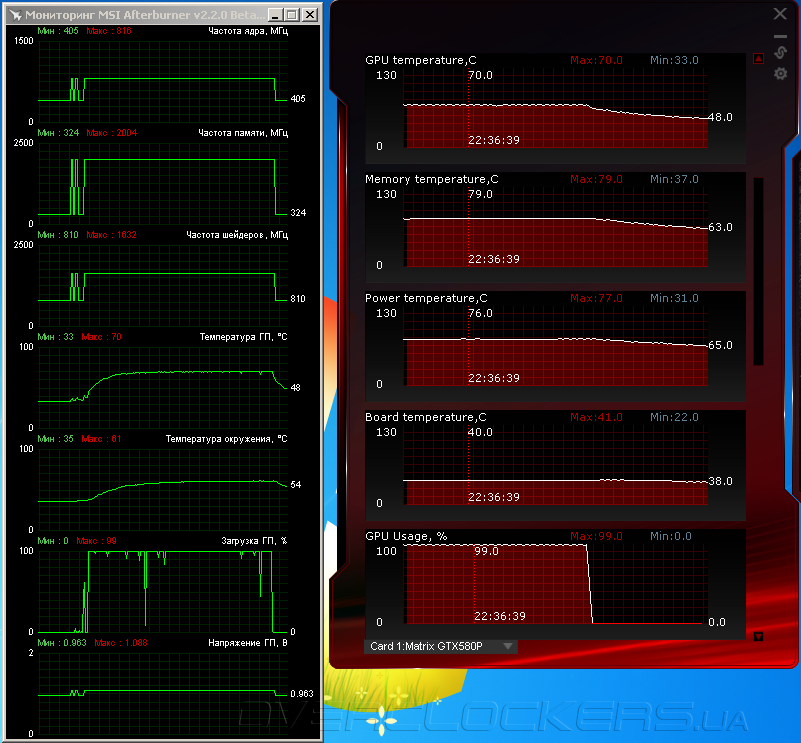
Task: Click the 'Min:22.0' board temperature value
Action: click(674, 417)
